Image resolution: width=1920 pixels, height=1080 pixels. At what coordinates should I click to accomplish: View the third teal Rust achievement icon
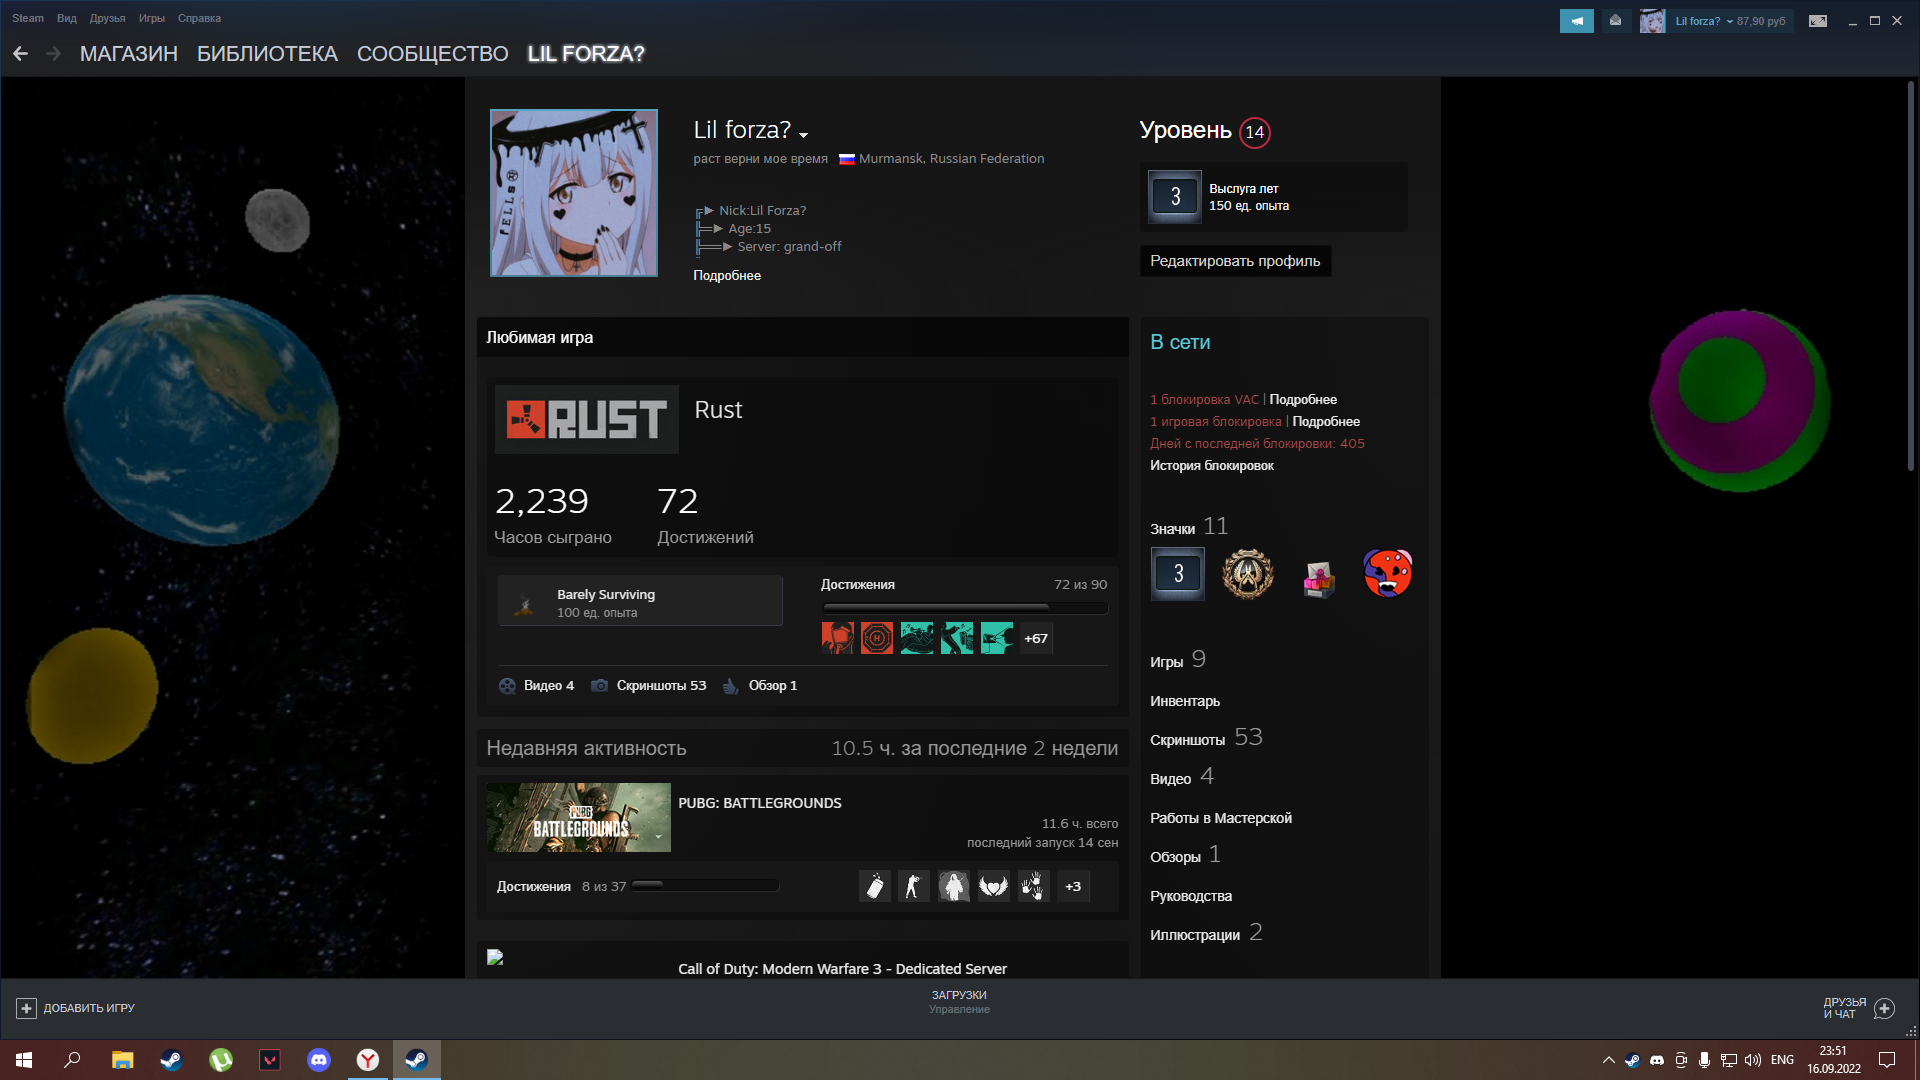997,638
